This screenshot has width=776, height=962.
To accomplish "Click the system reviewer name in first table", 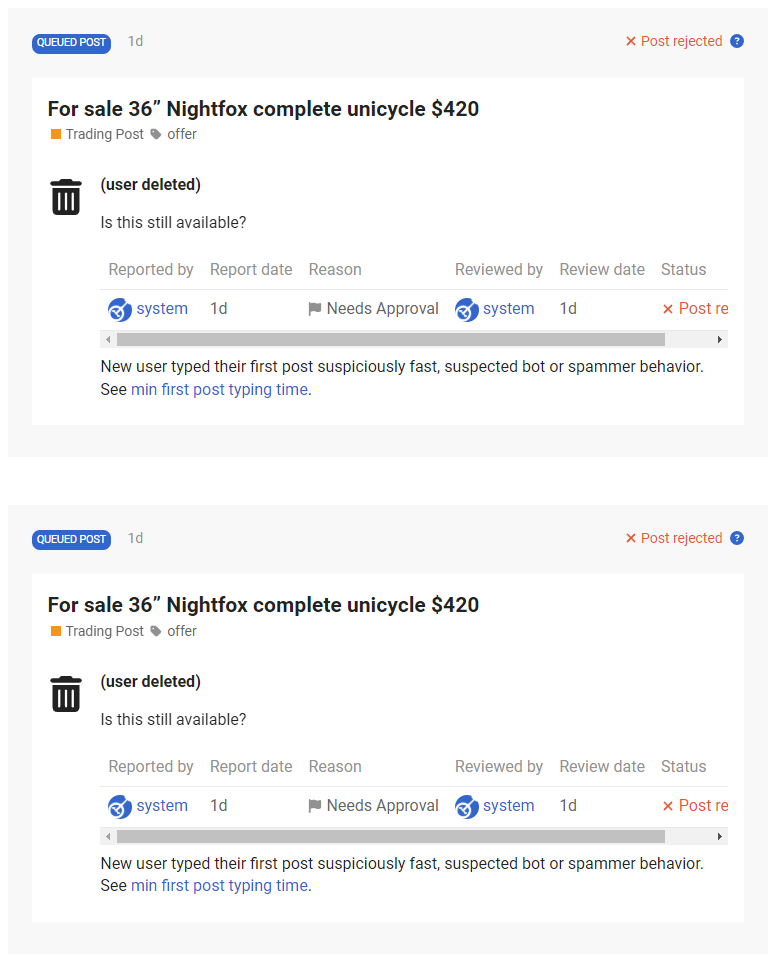I will click(508, 309).
